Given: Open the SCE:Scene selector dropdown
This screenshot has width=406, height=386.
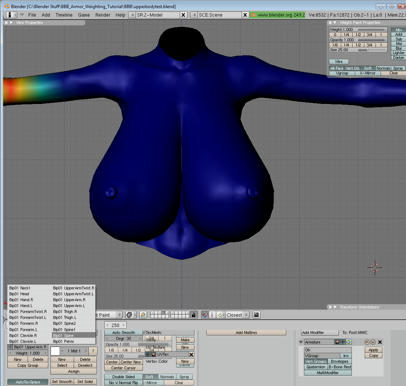Looking at the screenshot, I should click(194, 15).
